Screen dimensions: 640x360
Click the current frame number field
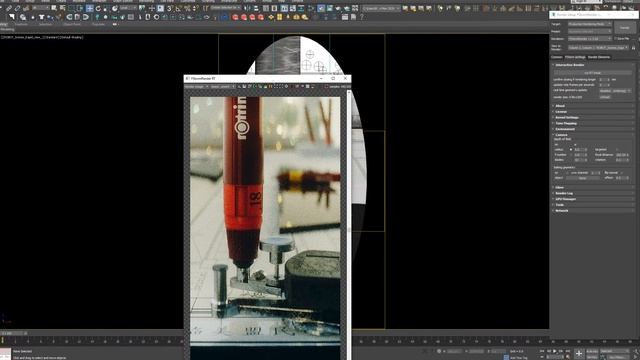tap(554, 357)
